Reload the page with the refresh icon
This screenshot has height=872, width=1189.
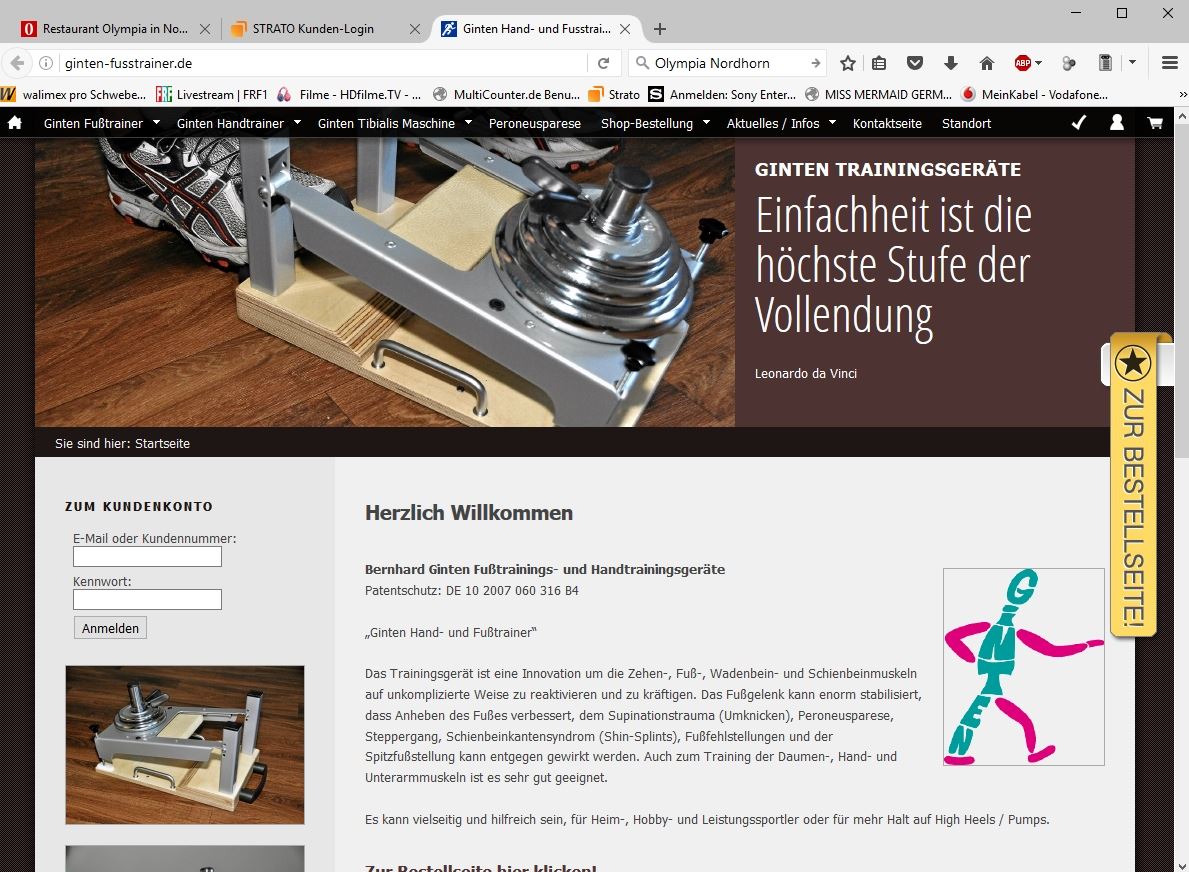pyautogui.click(x=603, y=63)
